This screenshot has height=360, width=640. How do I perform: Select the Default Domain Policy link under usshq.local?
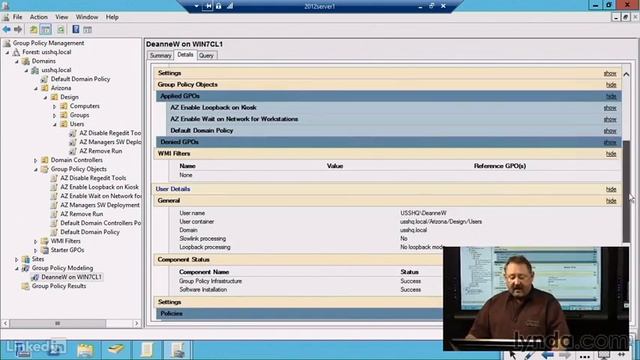80,79
